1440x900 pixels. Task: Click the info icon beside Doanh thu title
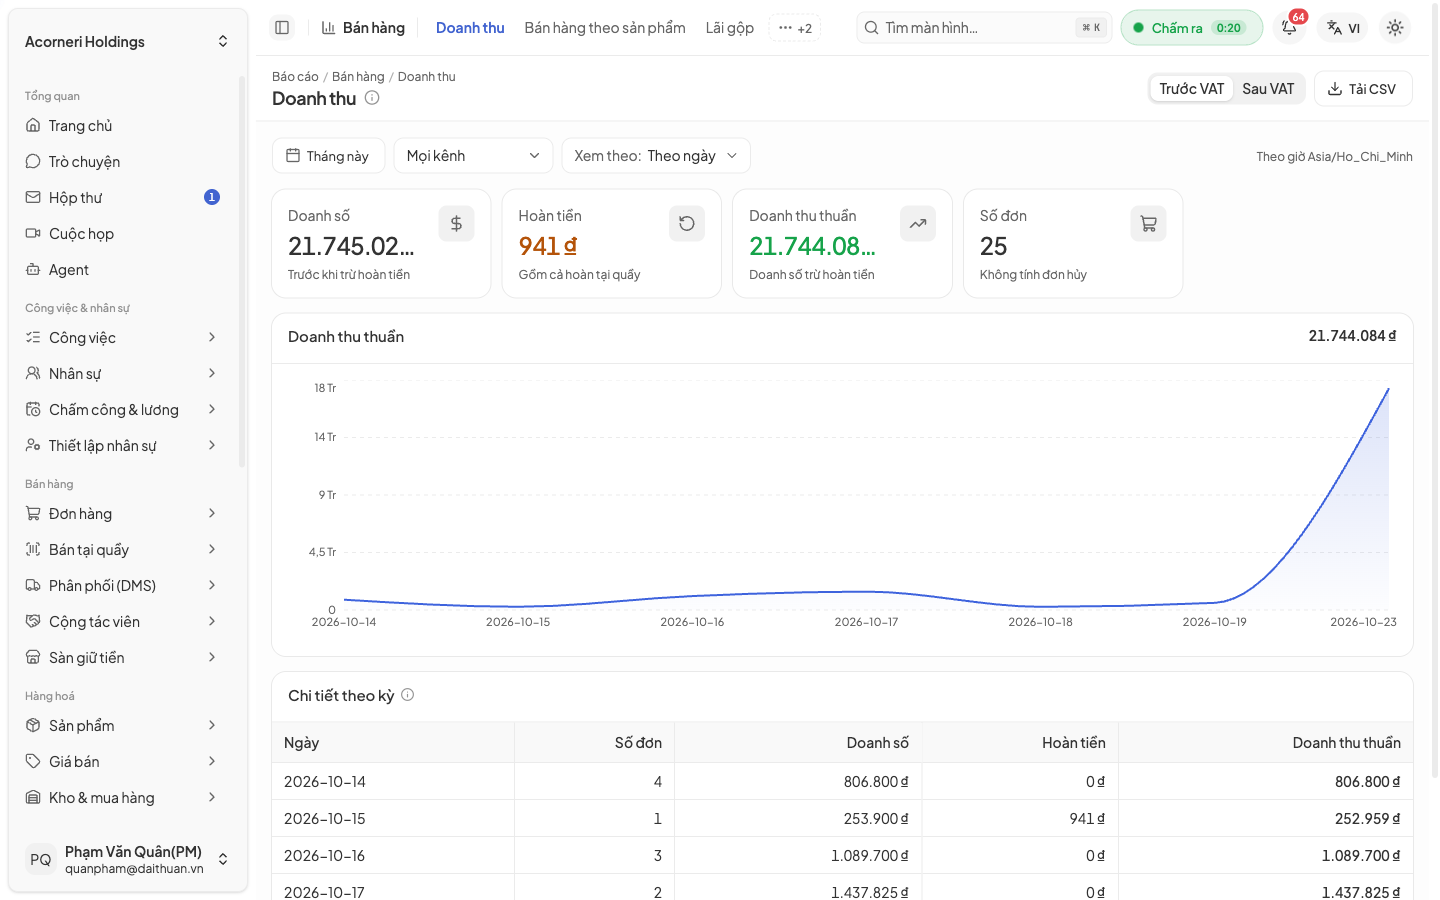pos(372,98)
